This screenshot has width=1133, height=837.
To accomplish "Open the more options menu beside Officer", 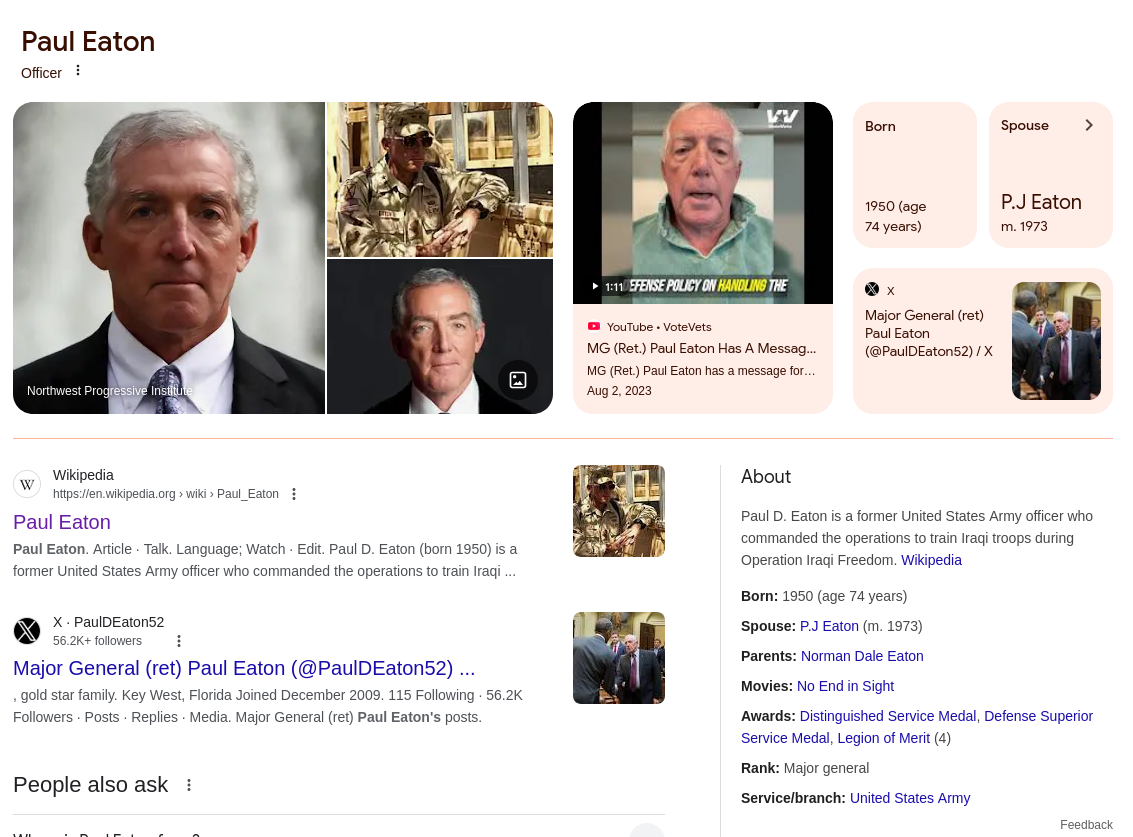I will pyautogui.click(x=78, y=71).
